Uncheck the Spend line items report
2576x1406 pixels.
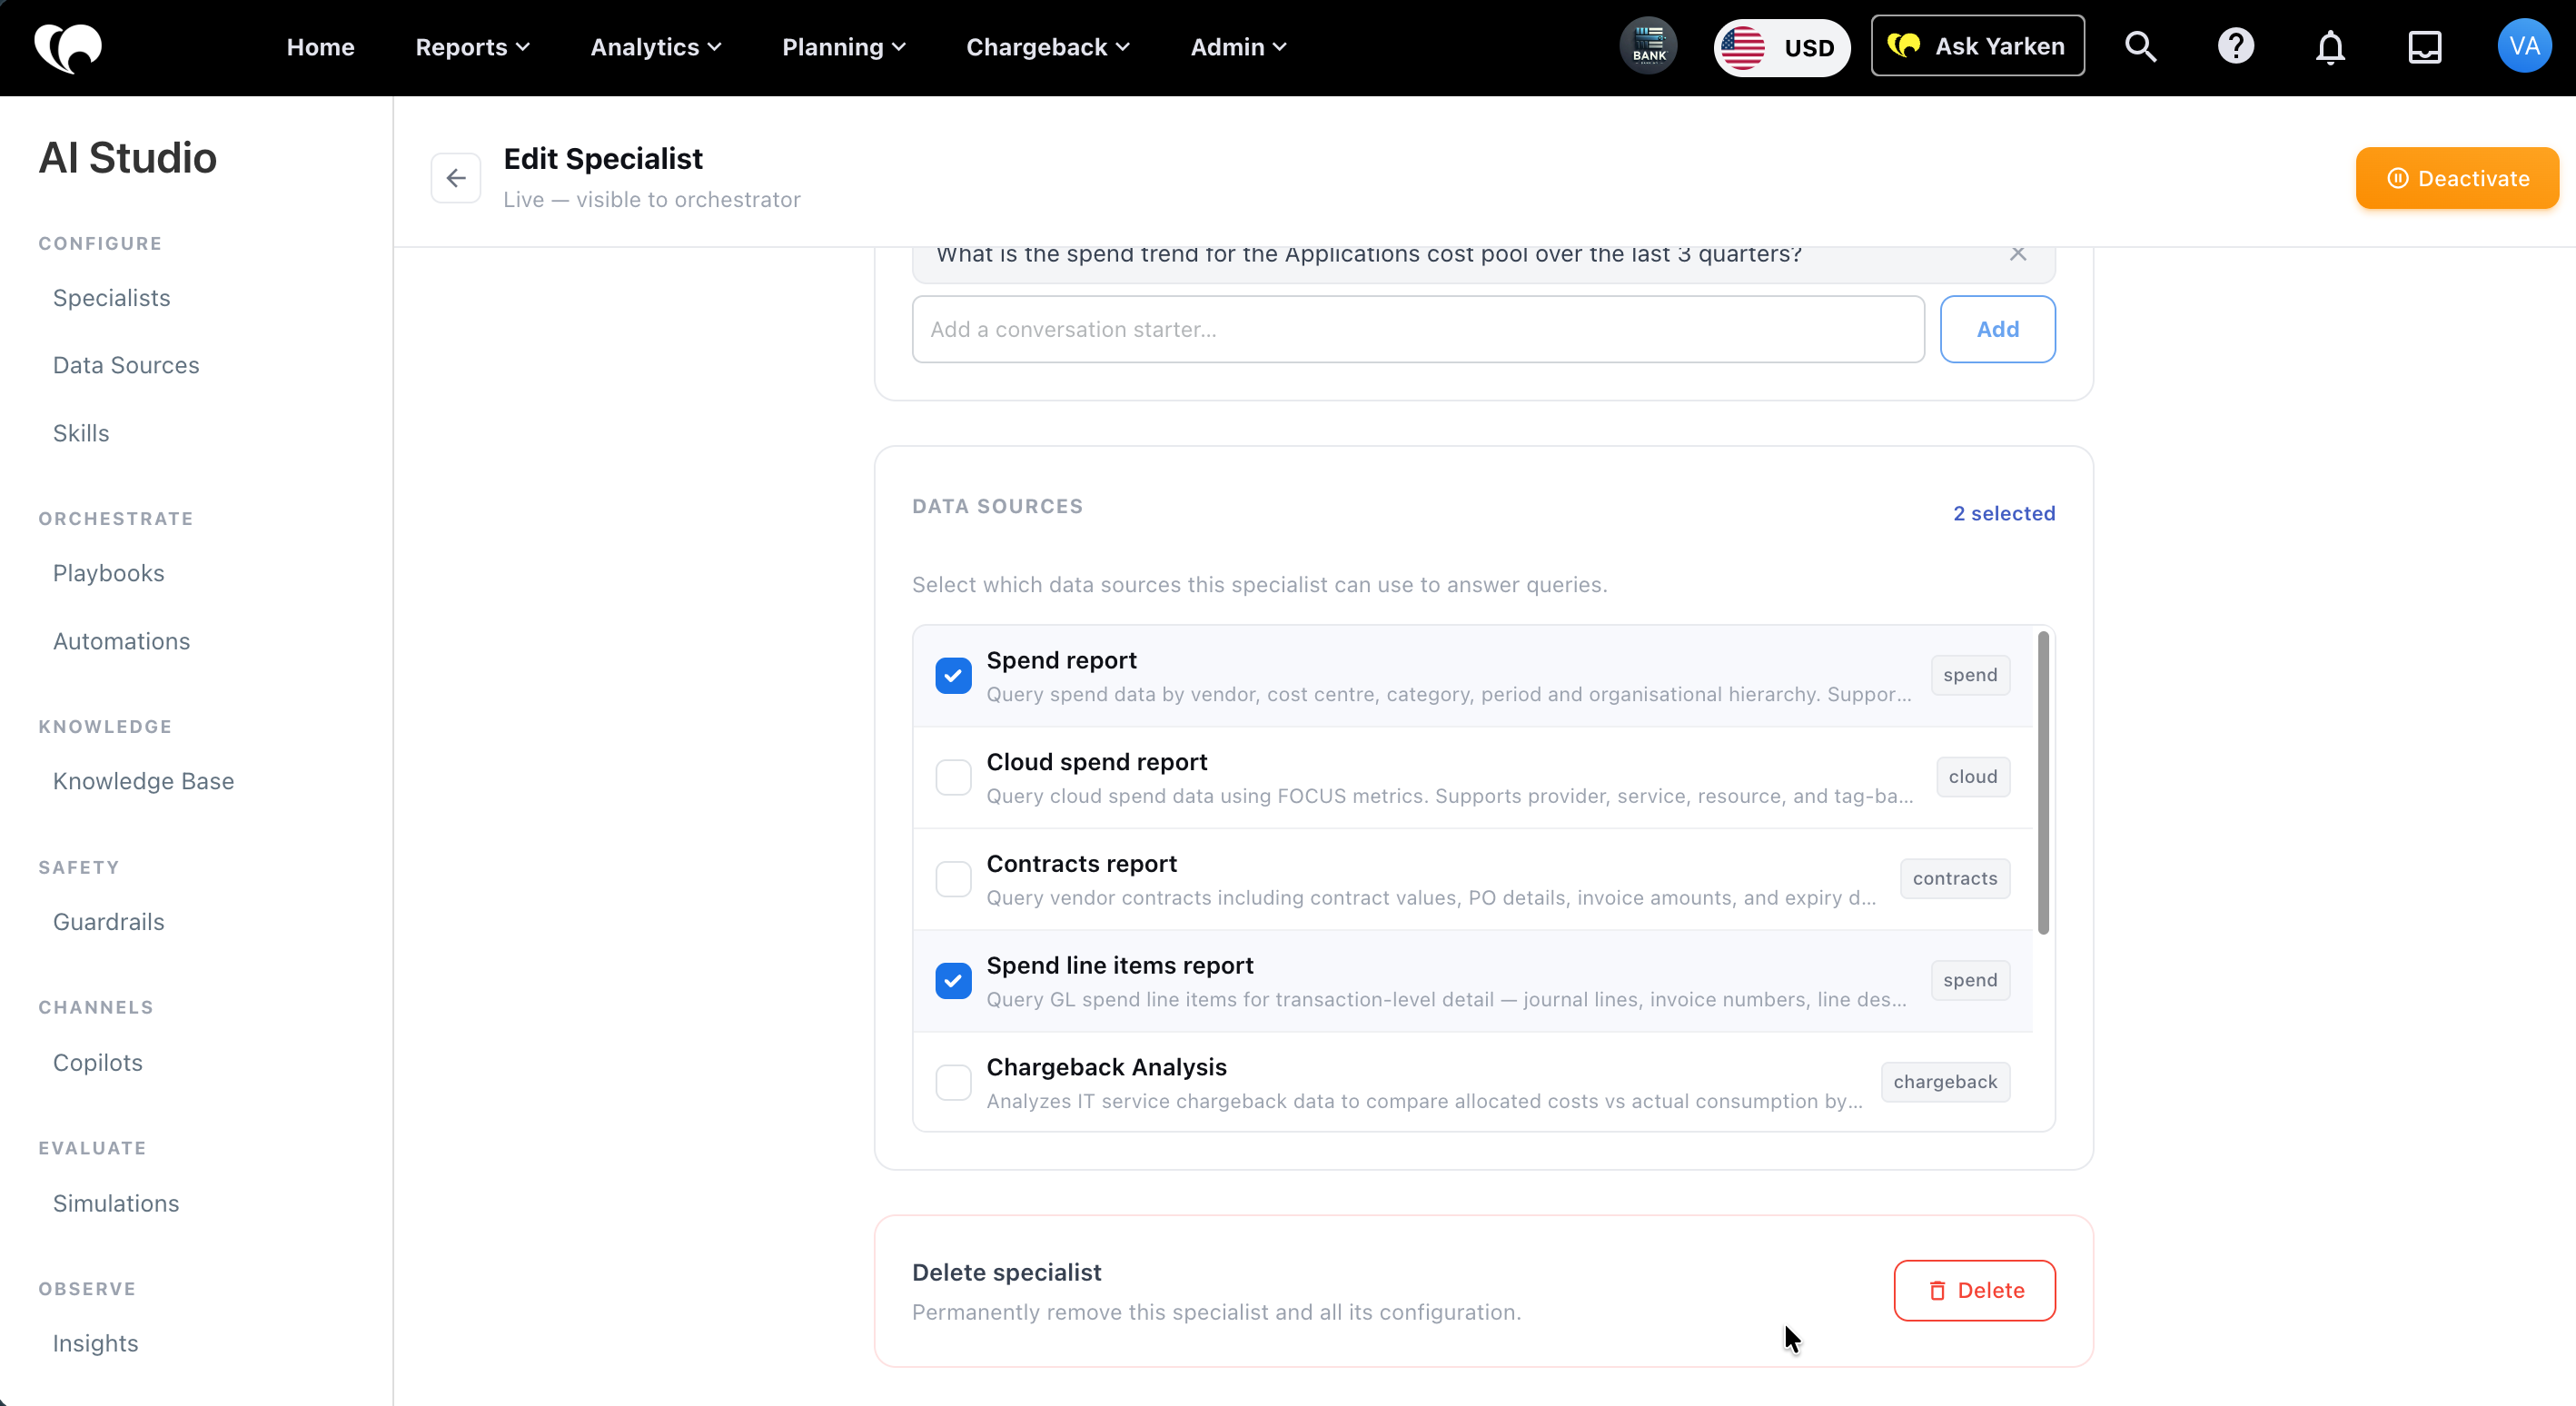coord(953,981)
